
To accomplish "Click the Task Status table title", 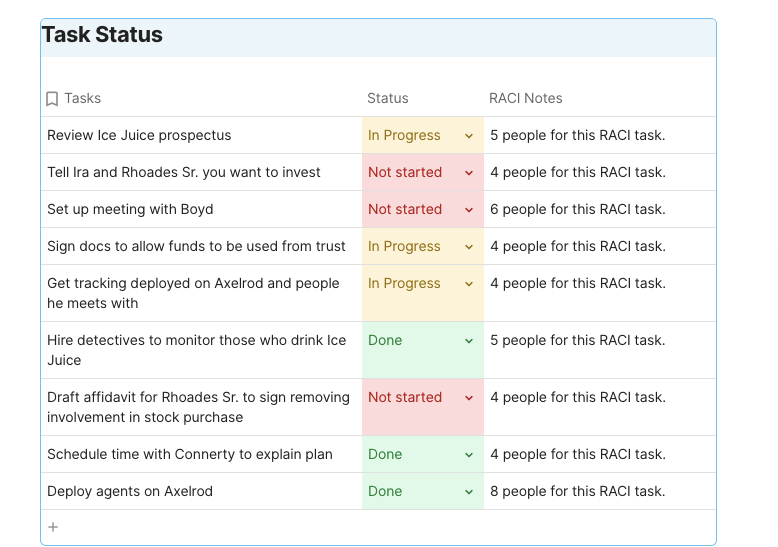I will [x=102, y=35].
